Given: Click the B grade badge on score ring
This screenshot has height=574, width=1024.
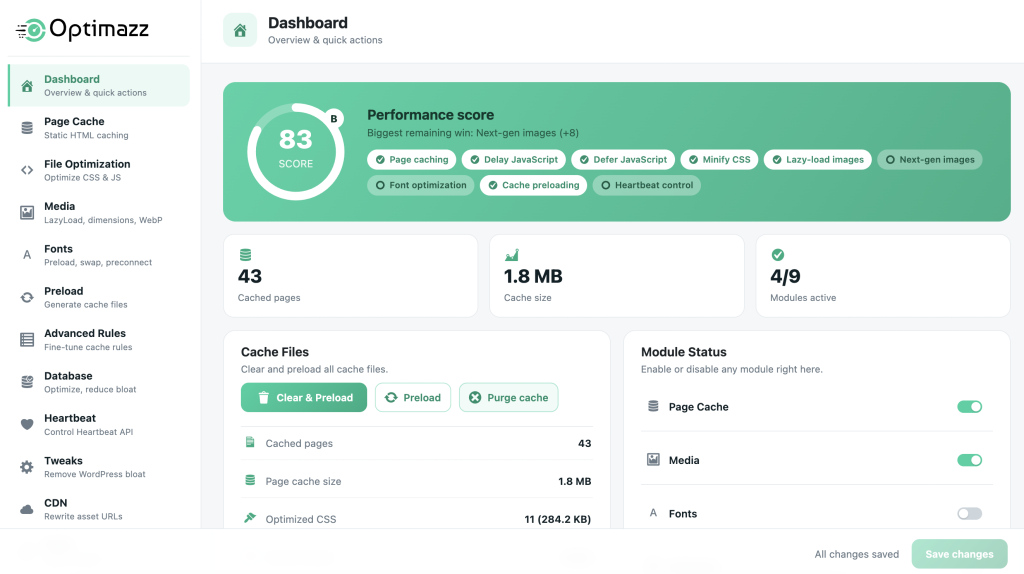Looking at the screenshot, I should click(334, 118).
